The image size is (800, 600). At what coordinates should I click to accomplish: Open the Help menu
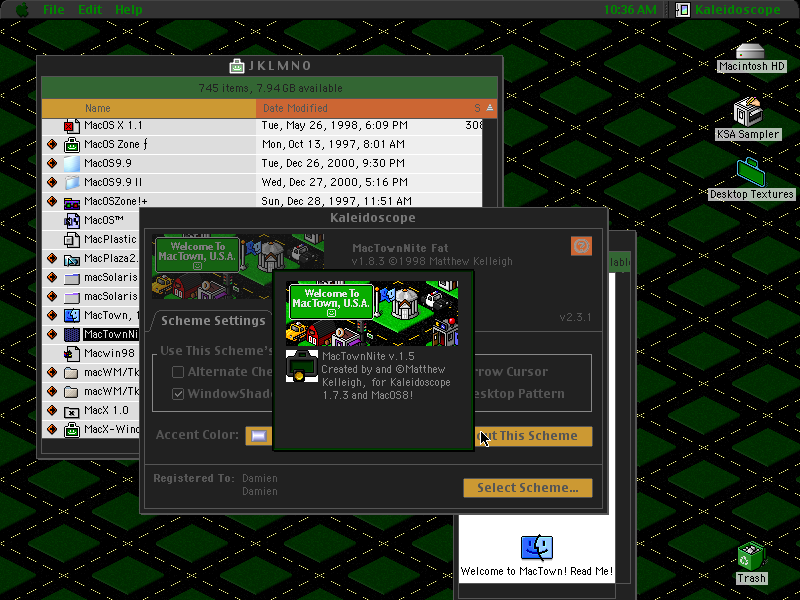pyautogui.click(x=129, y=10)
